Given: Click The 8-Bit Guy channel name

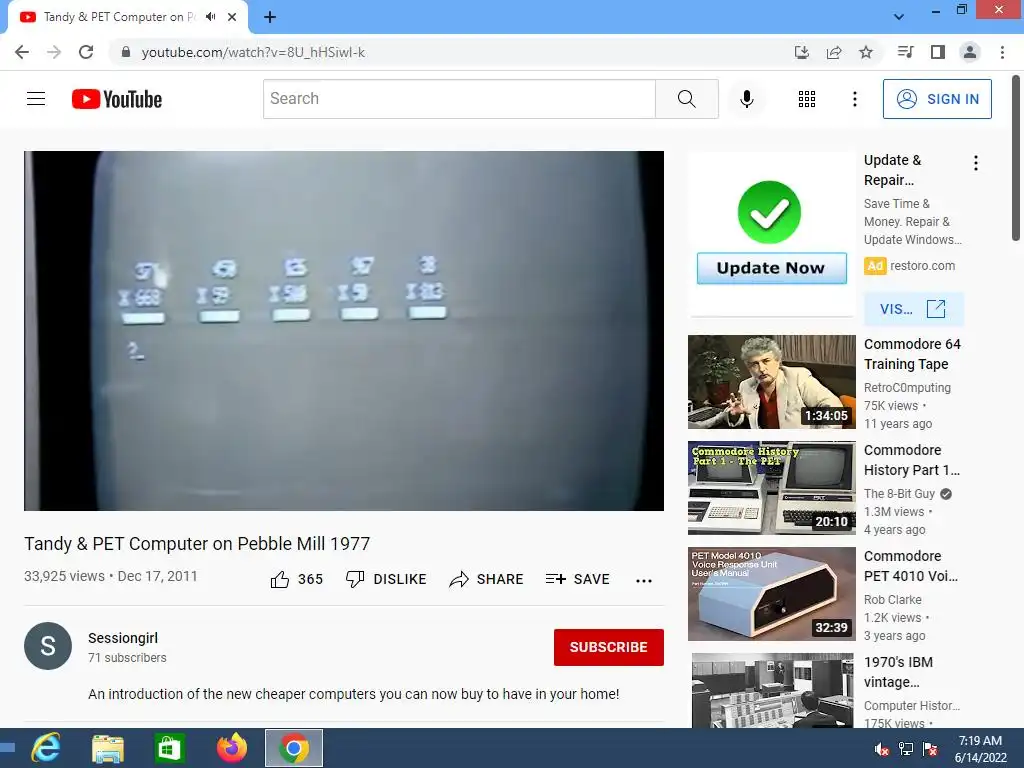Looking at the screenshot, I should click(899, 494).
